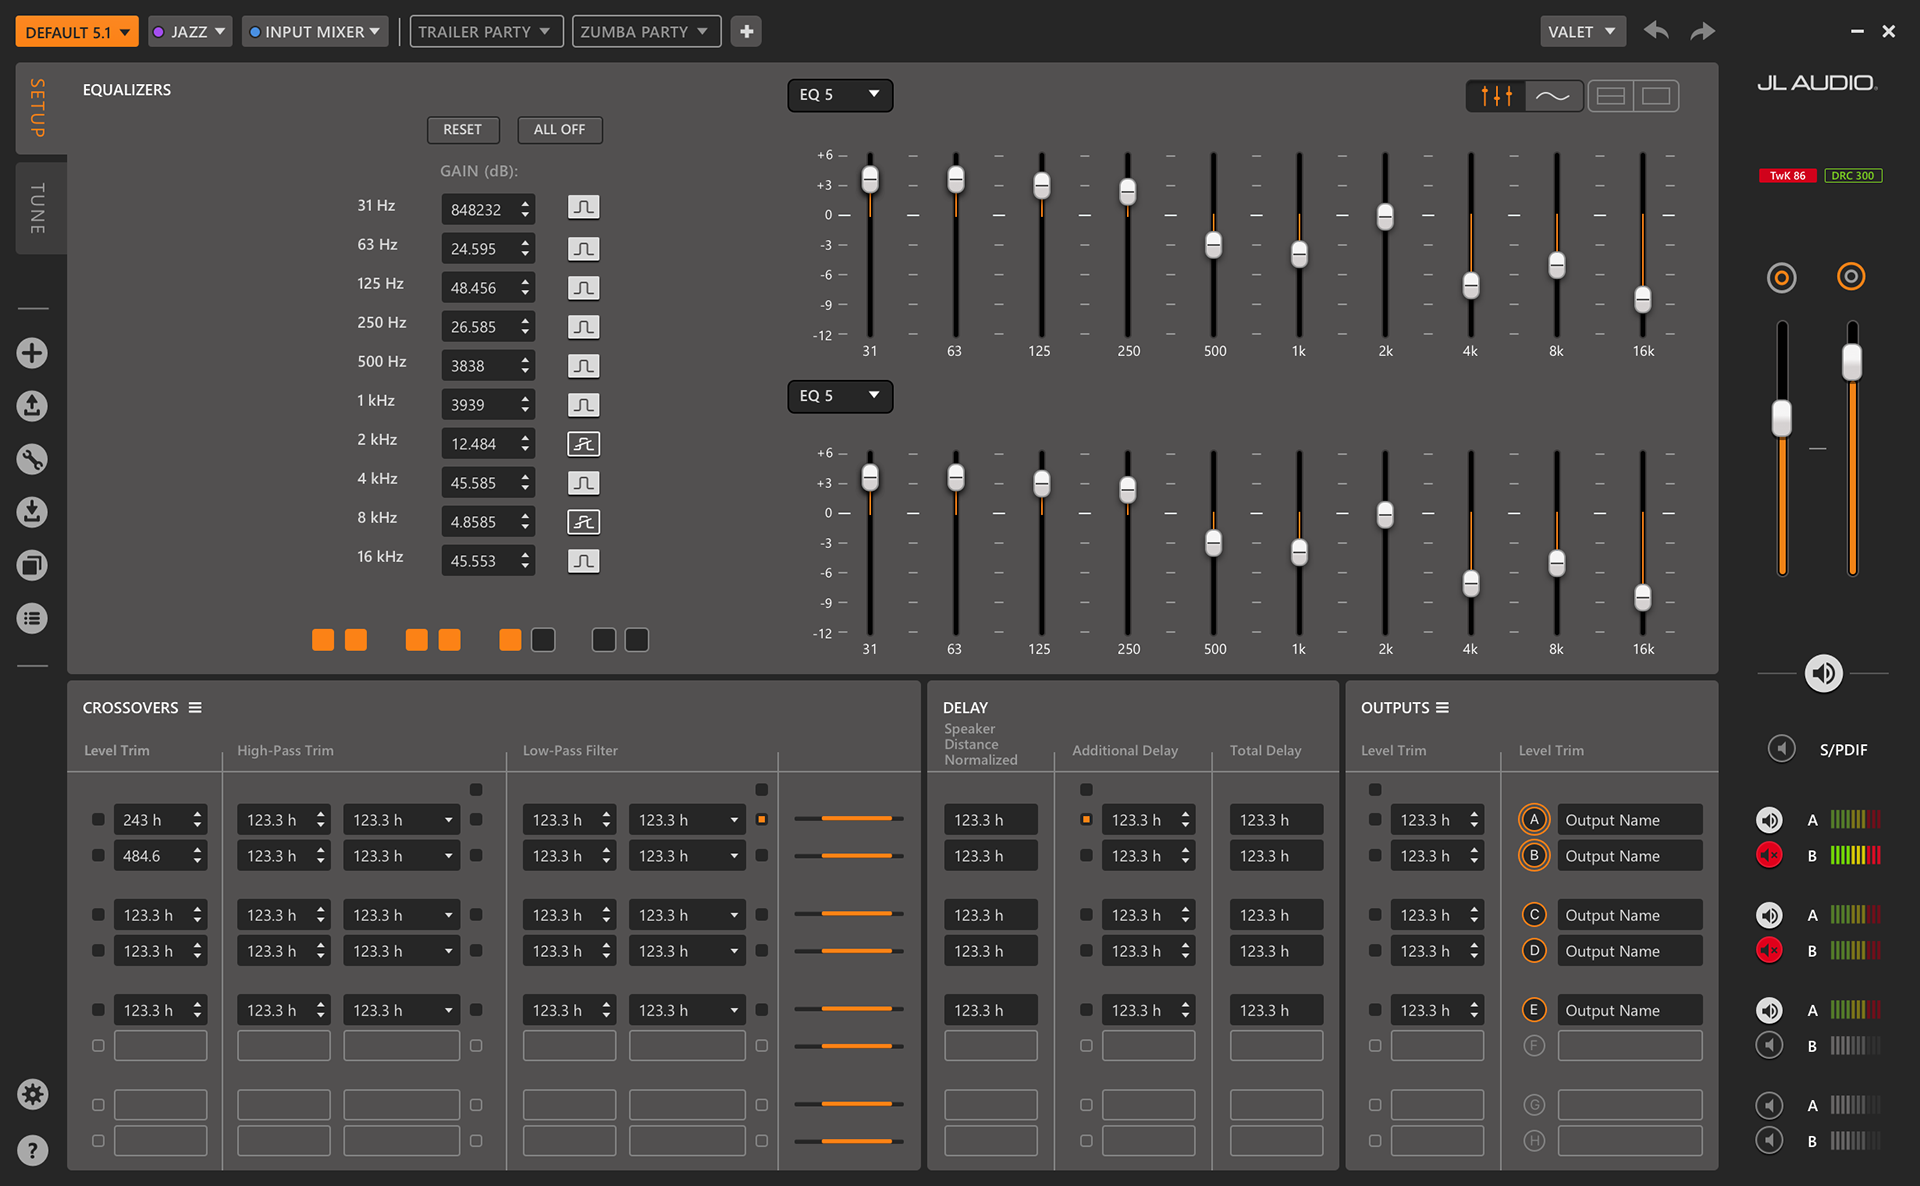
Task: Open the VALET dropdown
Action: point(1582,31)
